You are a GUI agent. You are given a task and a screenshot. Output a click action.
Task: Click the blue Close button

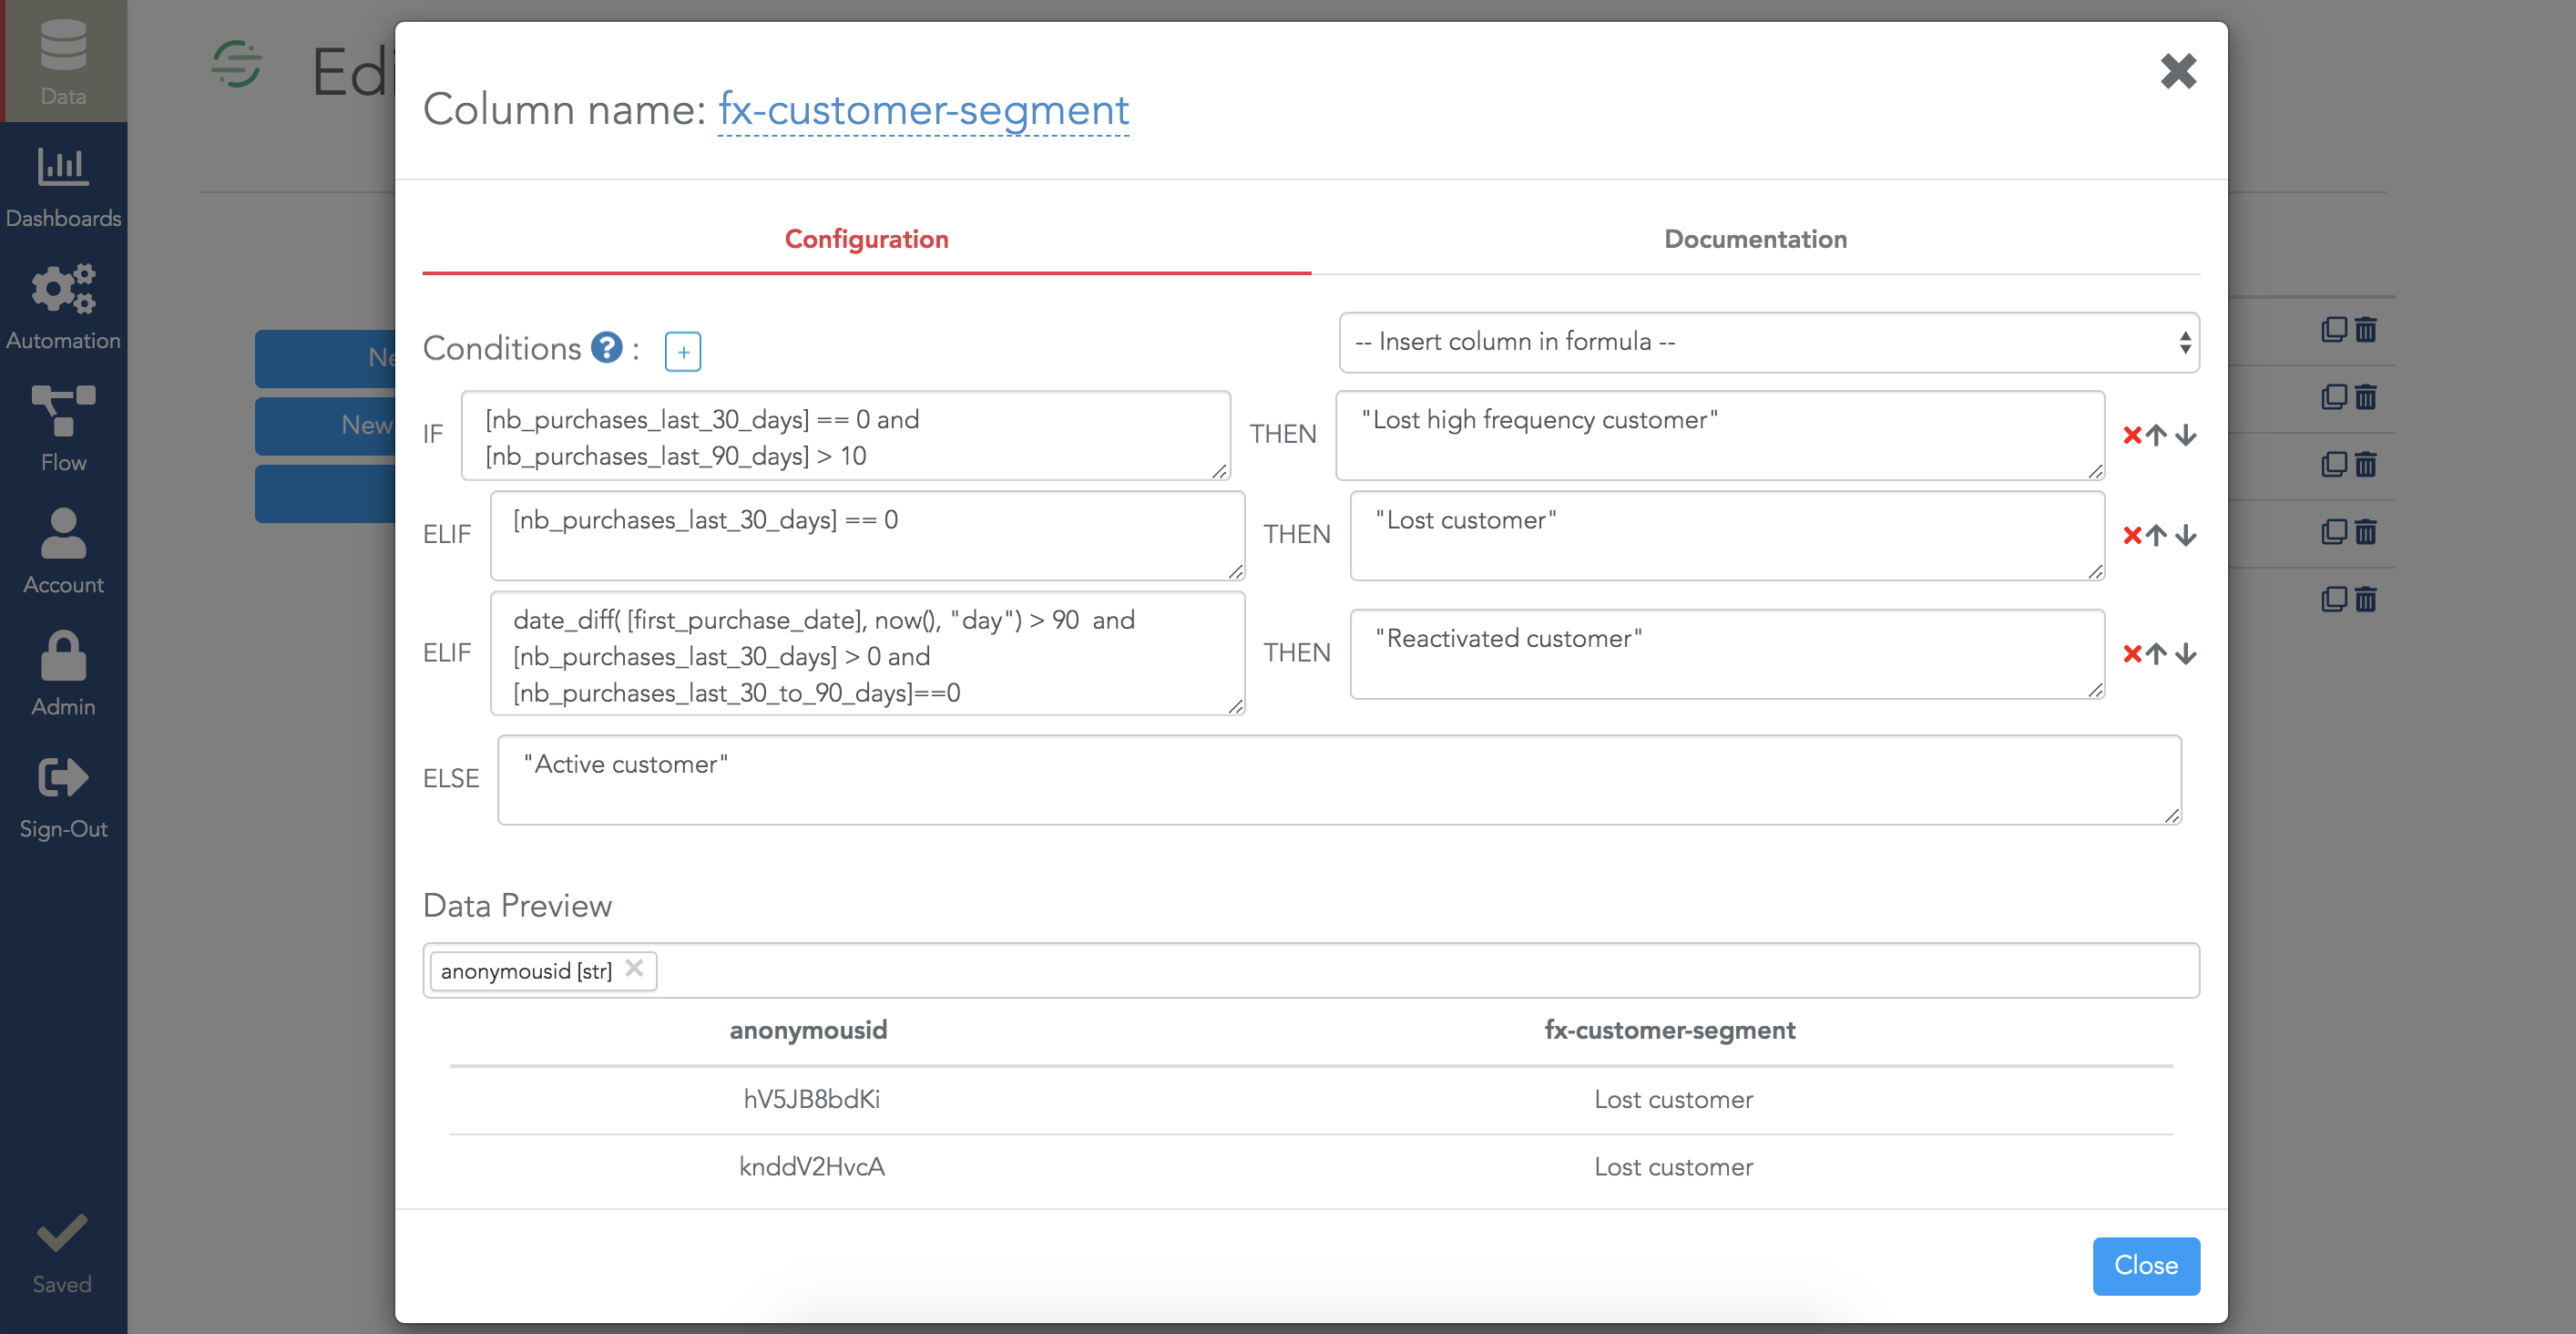pyautogui.click(x=2146, y=1265)
